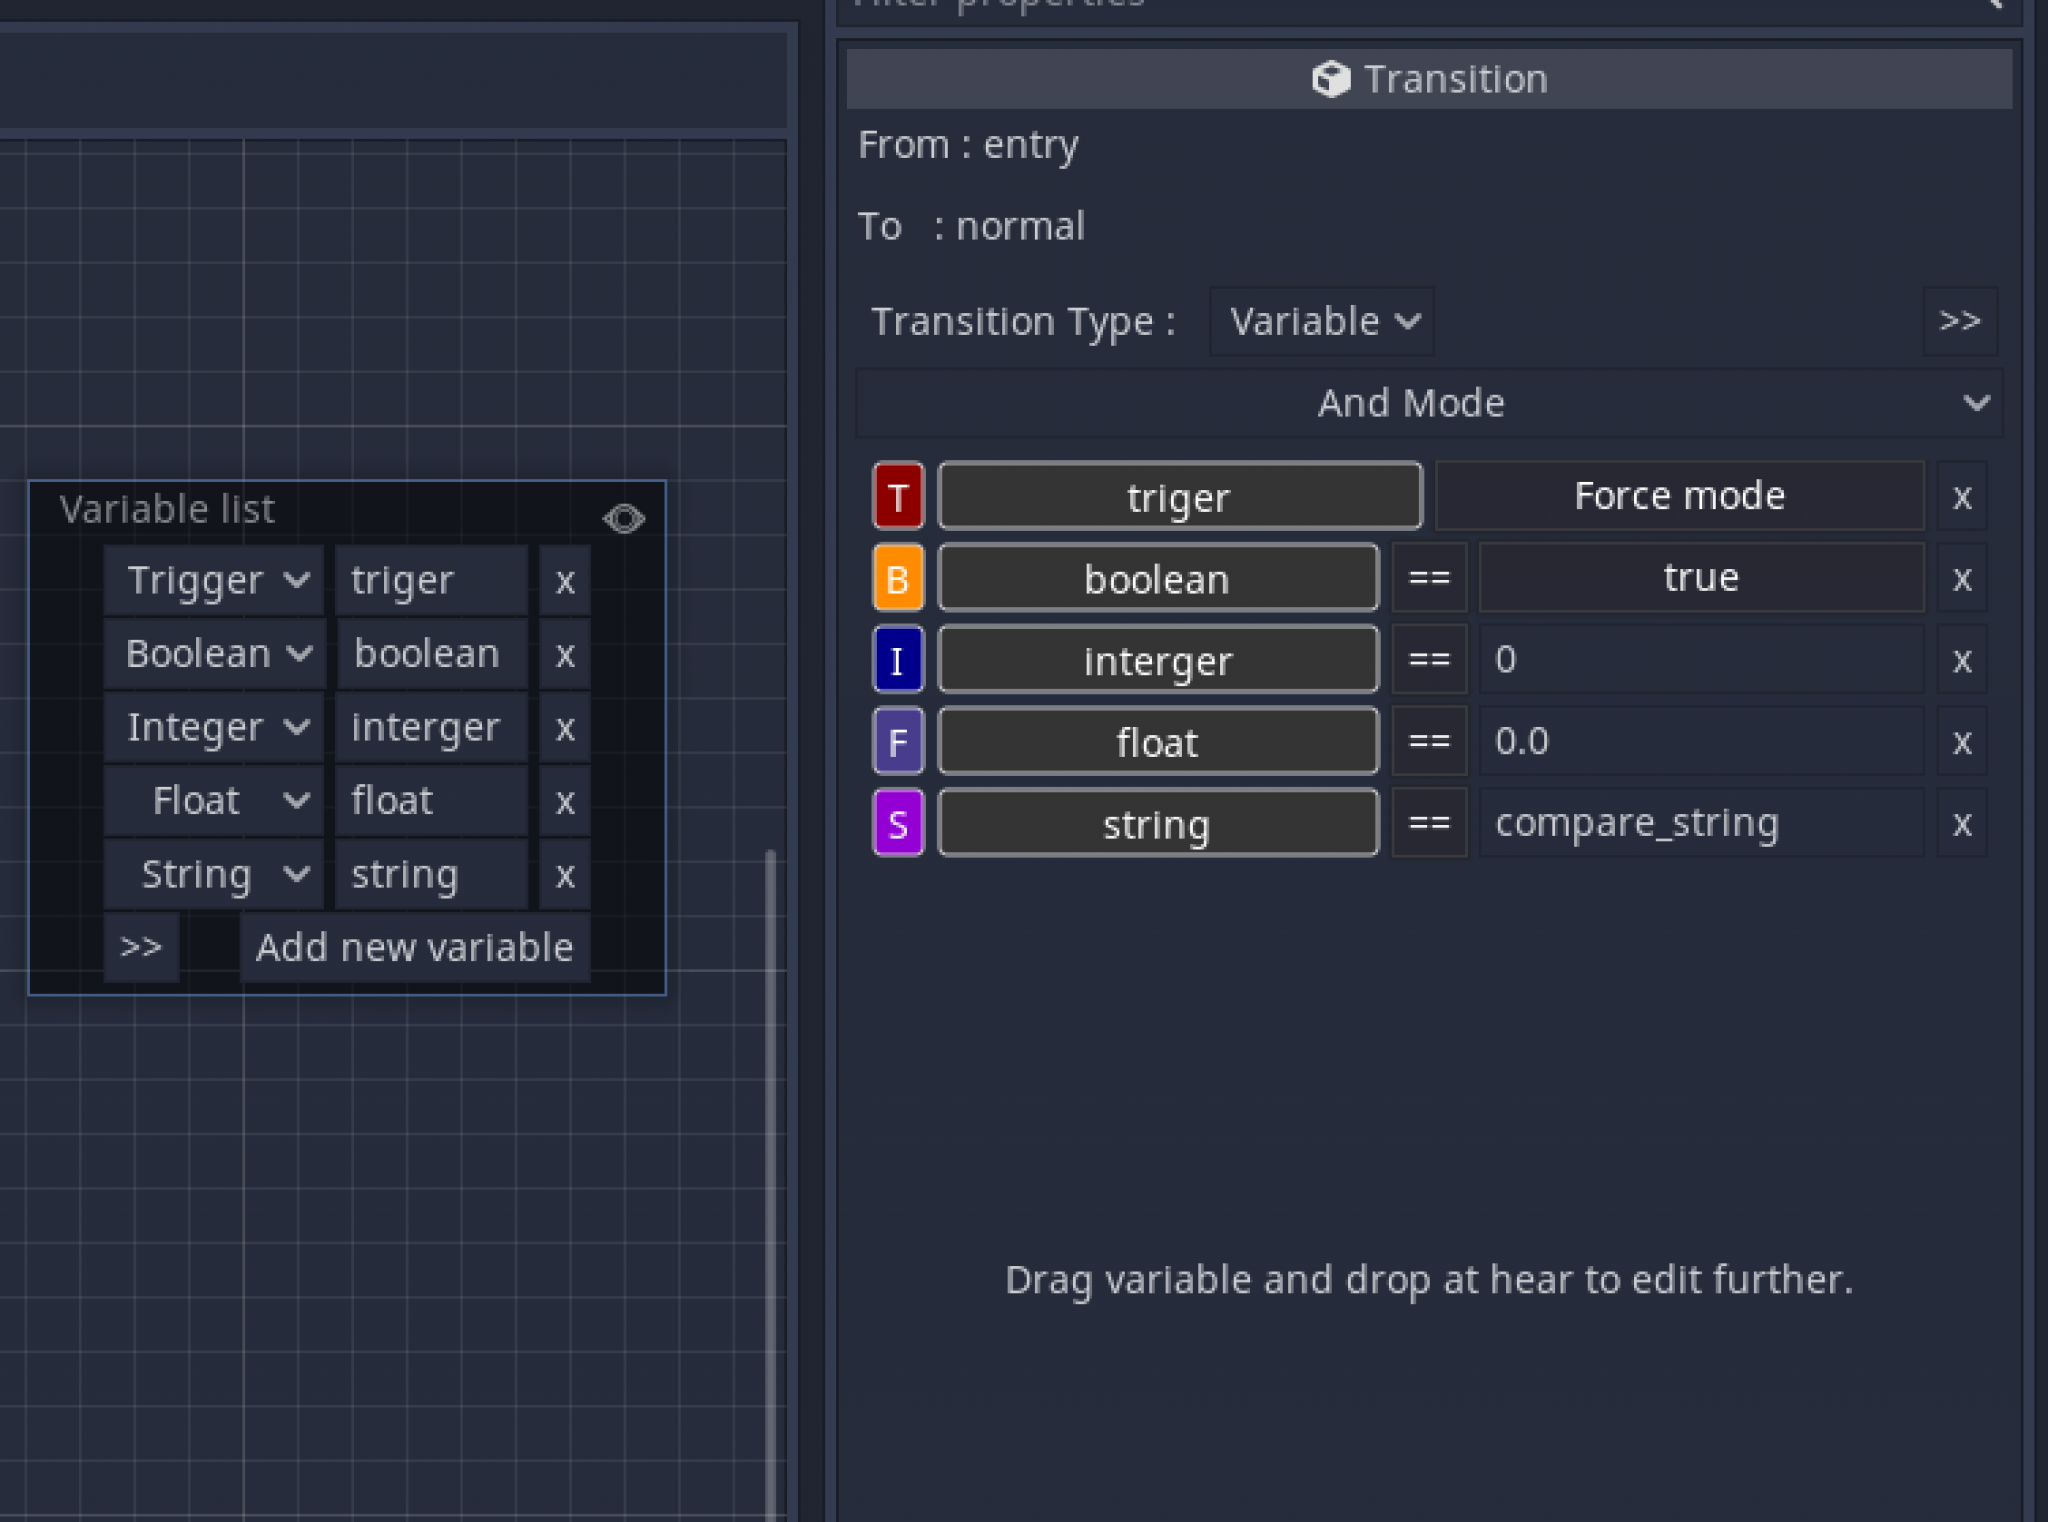Click the purple F float type icon
This screenshot has height=1522, width=2048.
pyautogui.click(x=897, y=741)
